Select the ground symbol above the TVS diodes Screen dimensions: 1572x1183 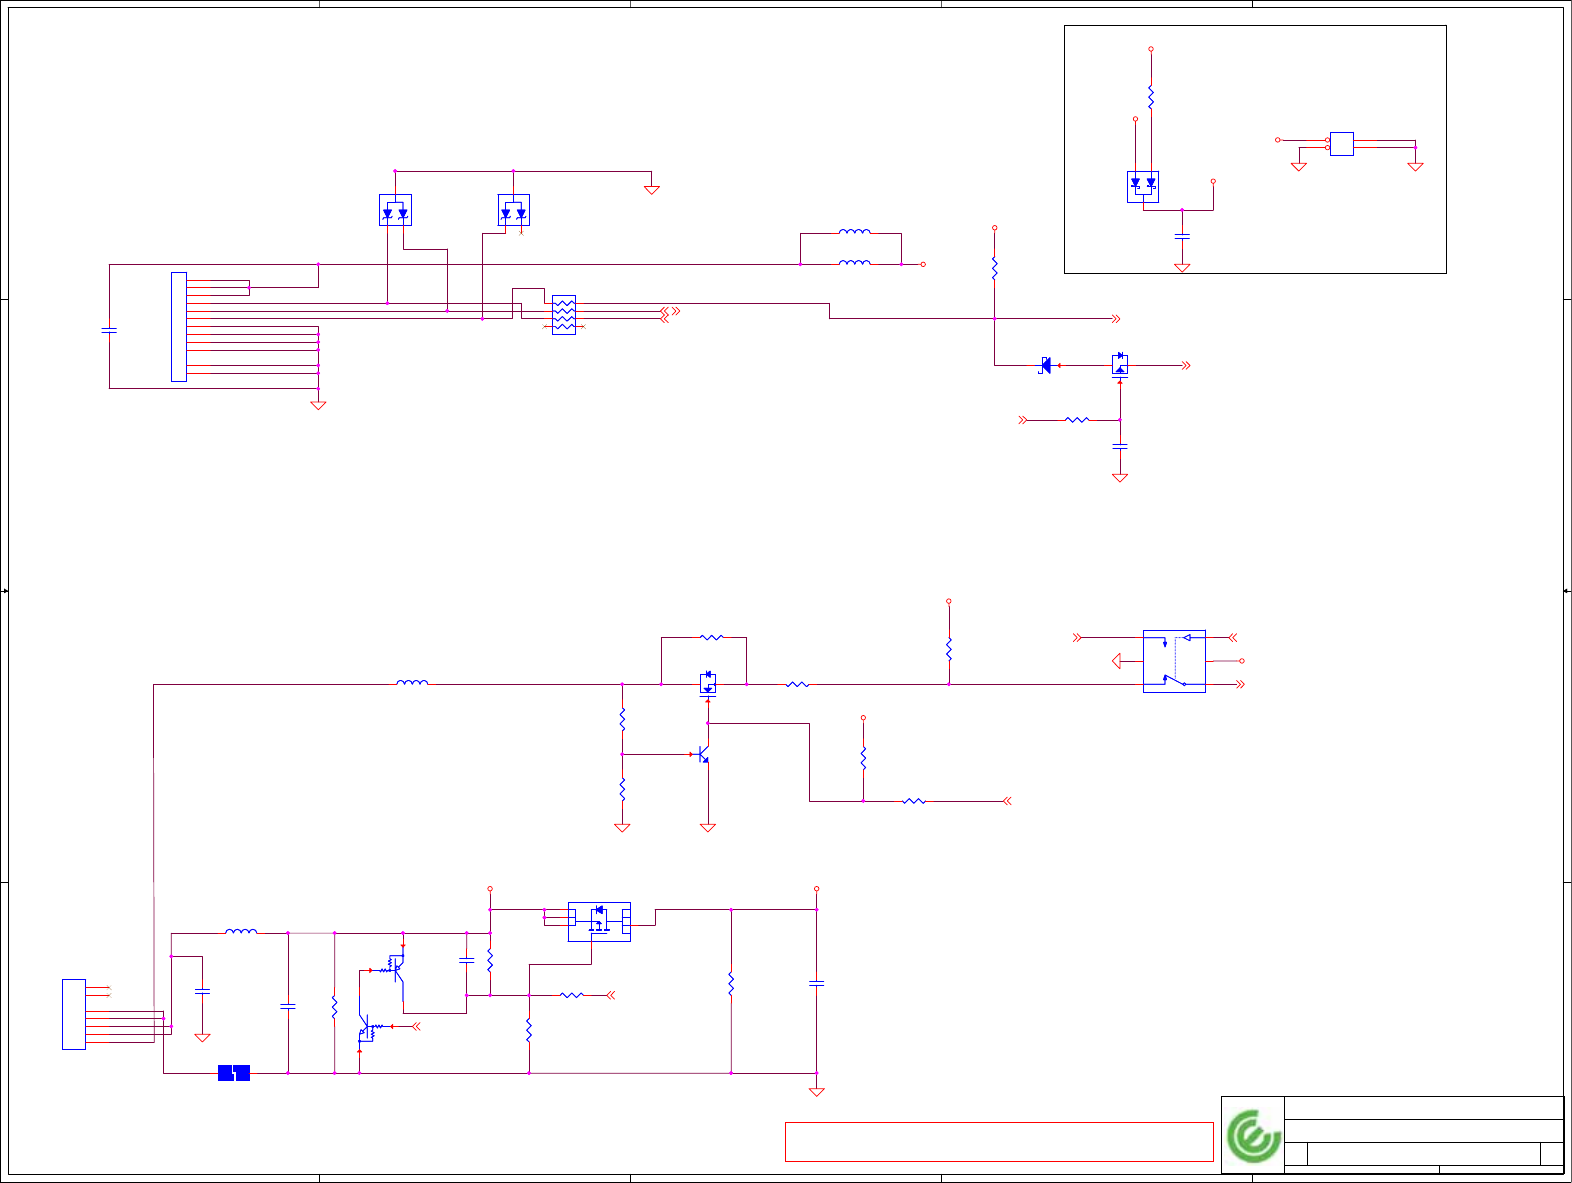(652, 189)
